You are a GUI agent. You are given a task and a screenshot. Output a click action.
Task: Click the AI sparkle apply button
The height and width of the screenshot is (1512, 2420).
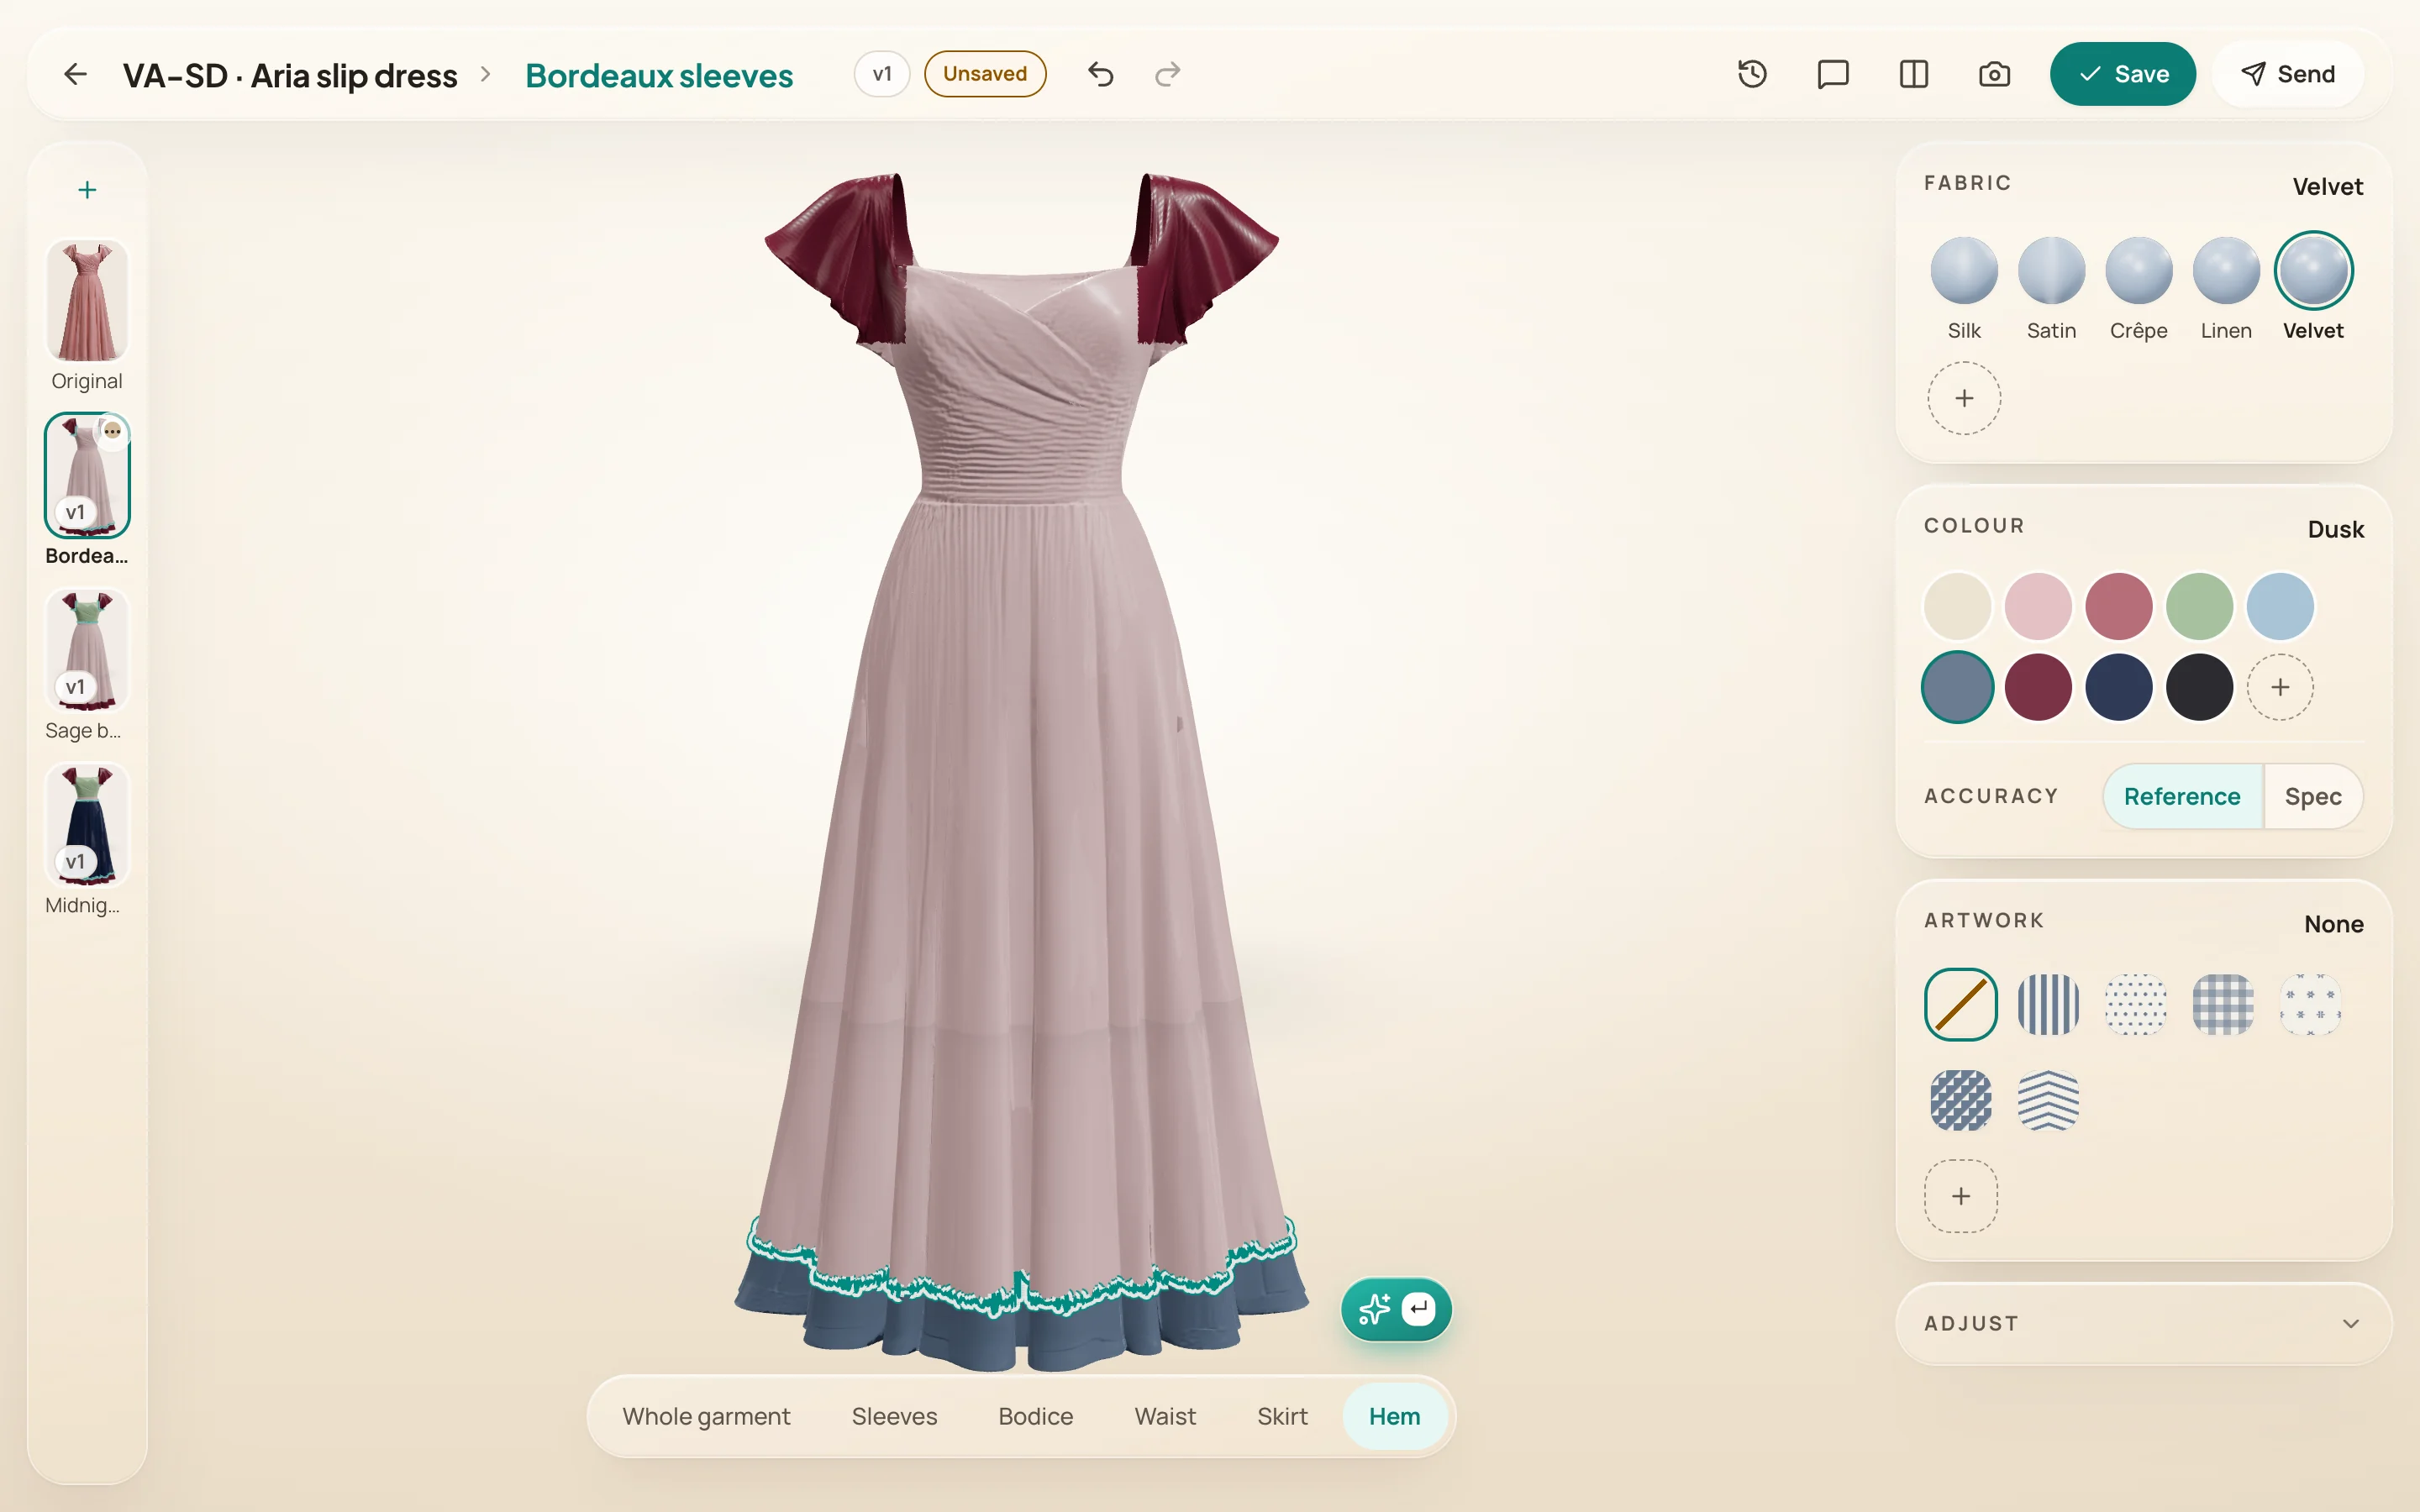[1396, 1309]
